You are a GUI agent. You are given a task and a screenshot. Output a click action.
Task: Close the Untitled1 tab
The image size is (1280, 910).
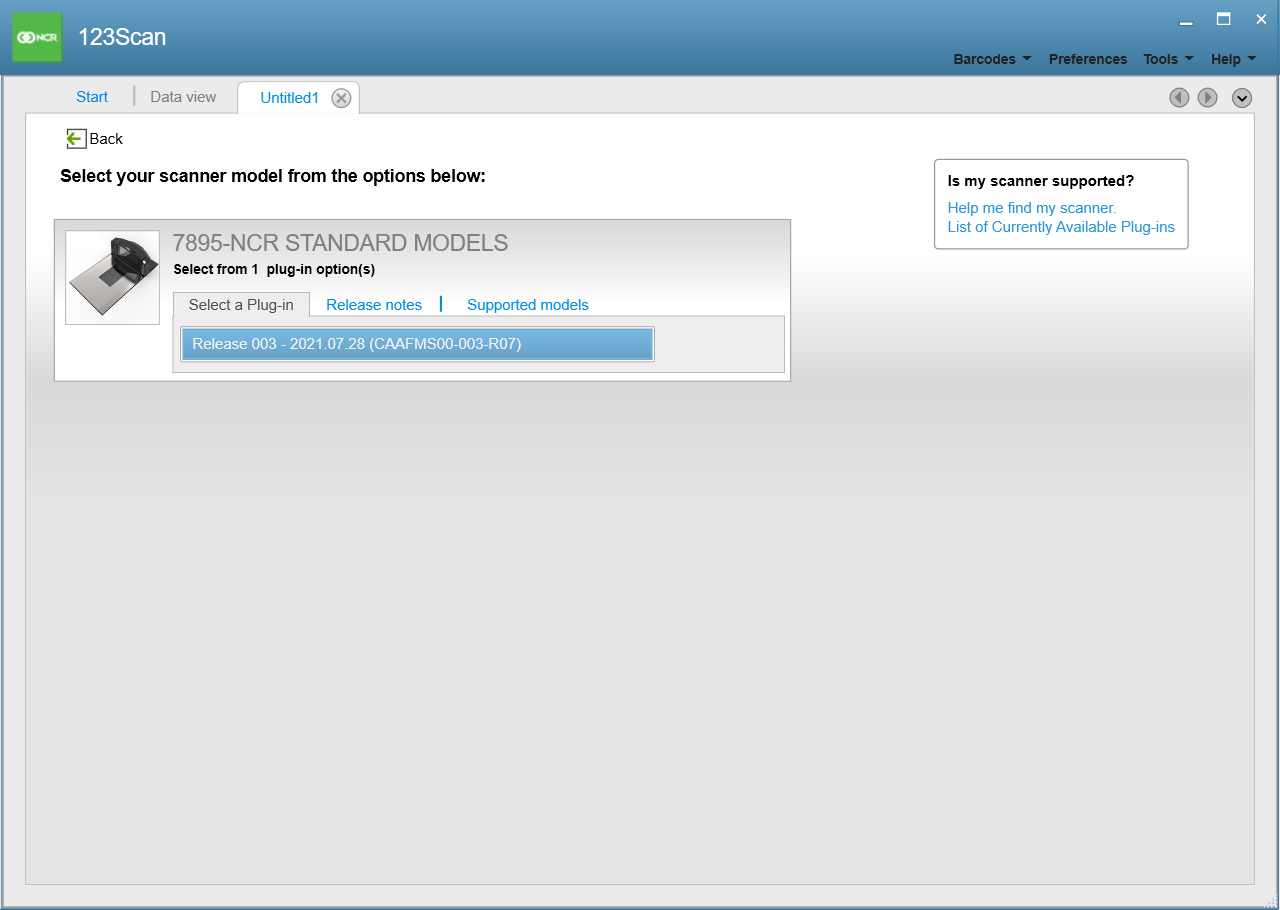point(341,98)
